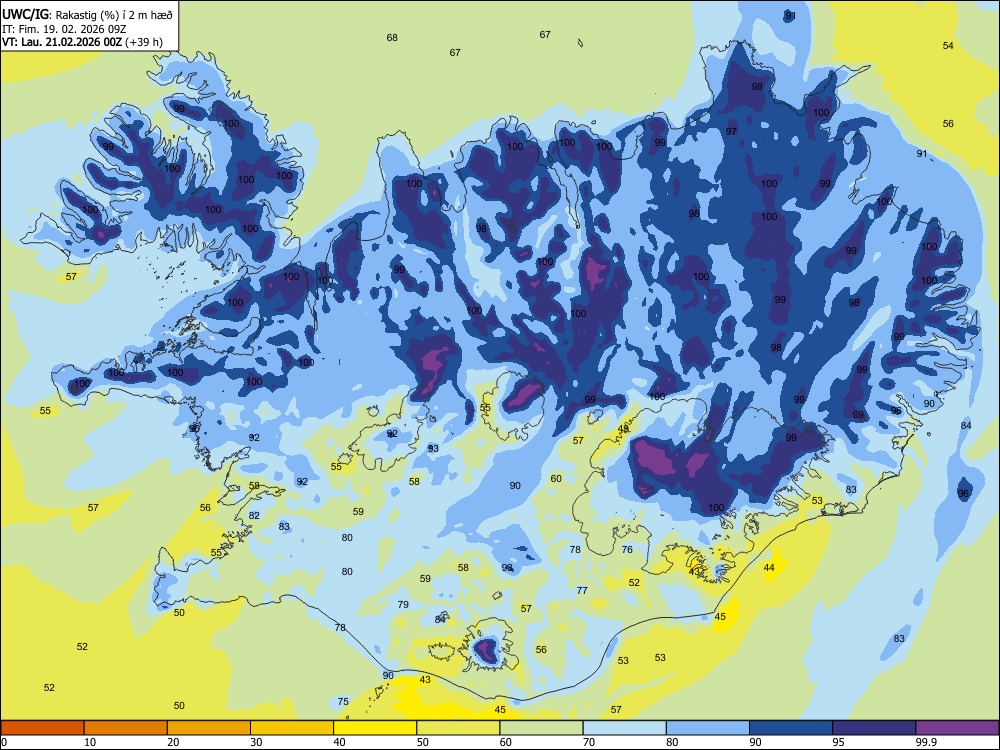The width and height of the screenshot is (1000, 750).
Task: Click the humidity value 82 on the map
Action: pos(254,515)
